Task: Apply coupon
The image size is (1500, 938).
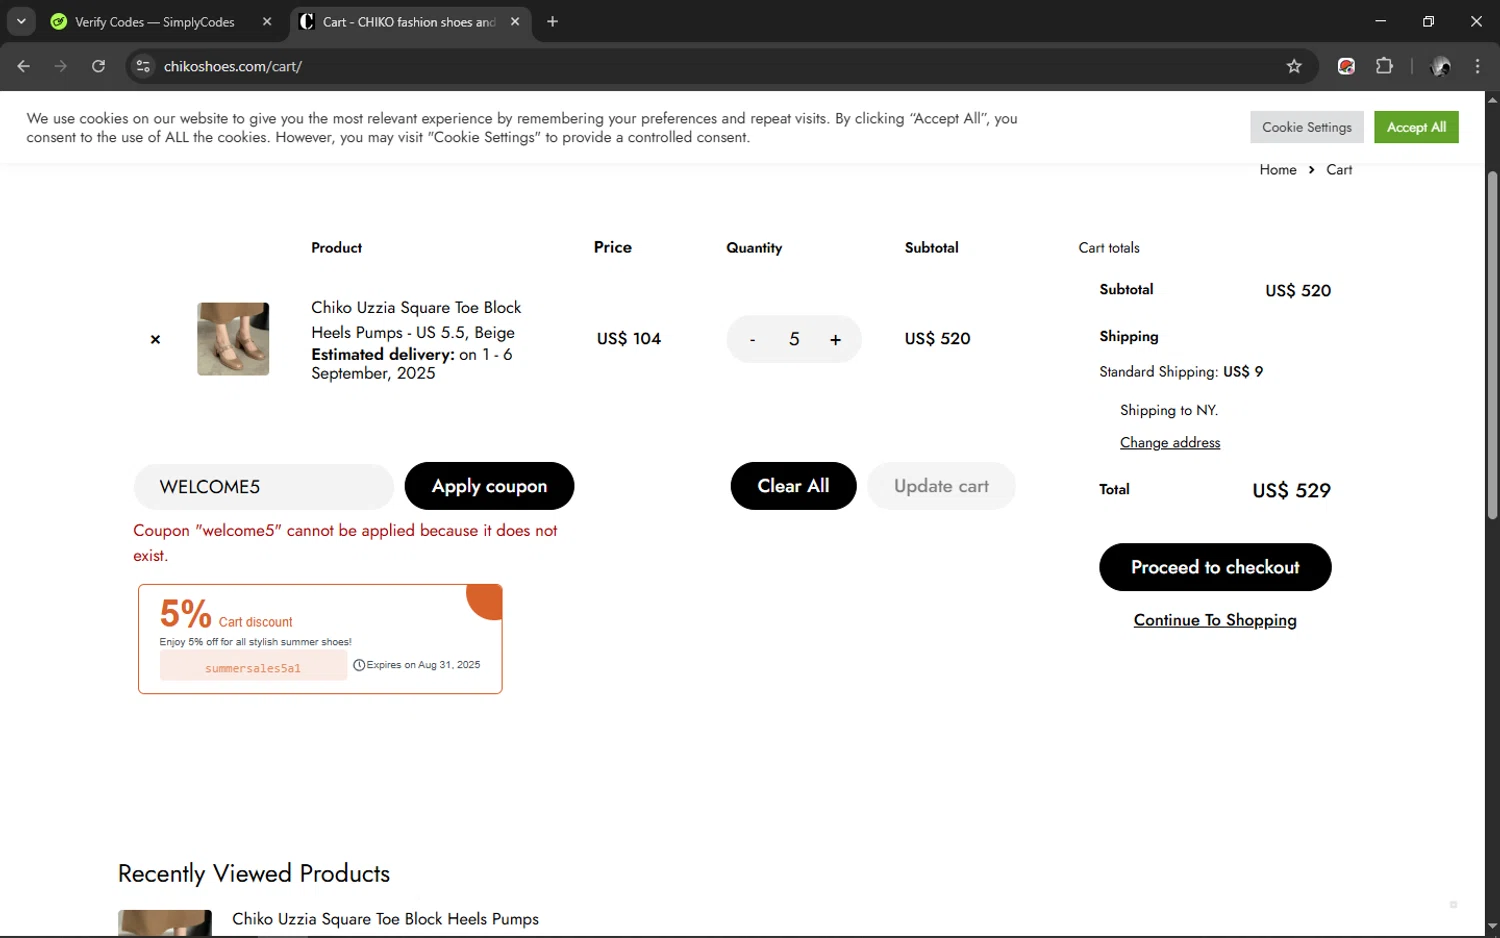Action: coord(489,486)
